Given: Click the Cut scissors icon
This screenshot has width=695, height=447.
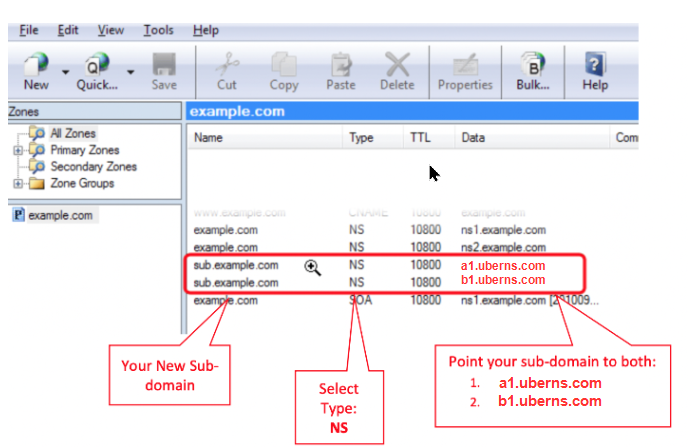Looking at the screenshot, I should (x=228, y=65).
